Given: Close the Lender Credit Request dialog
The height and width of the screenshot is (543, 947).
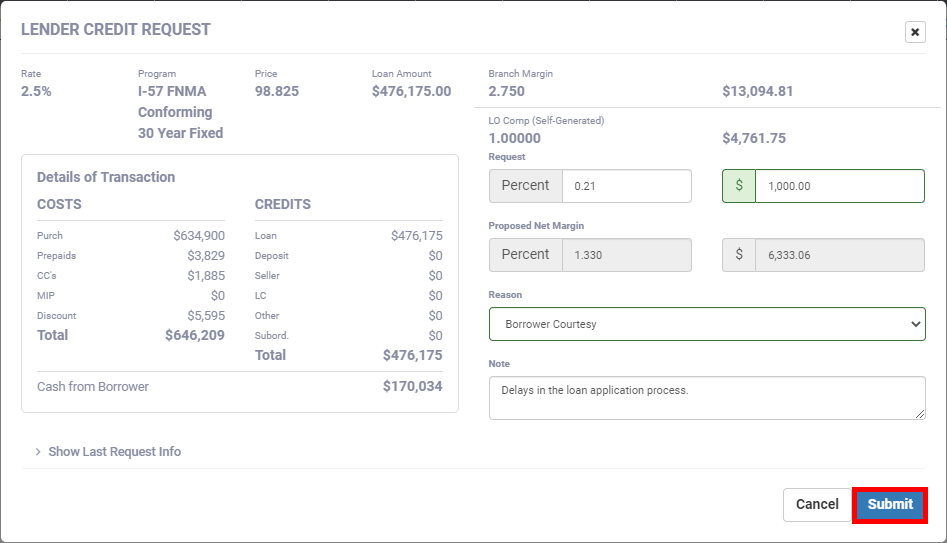Looking at the screenshot, I should click(x=915, y=32).
